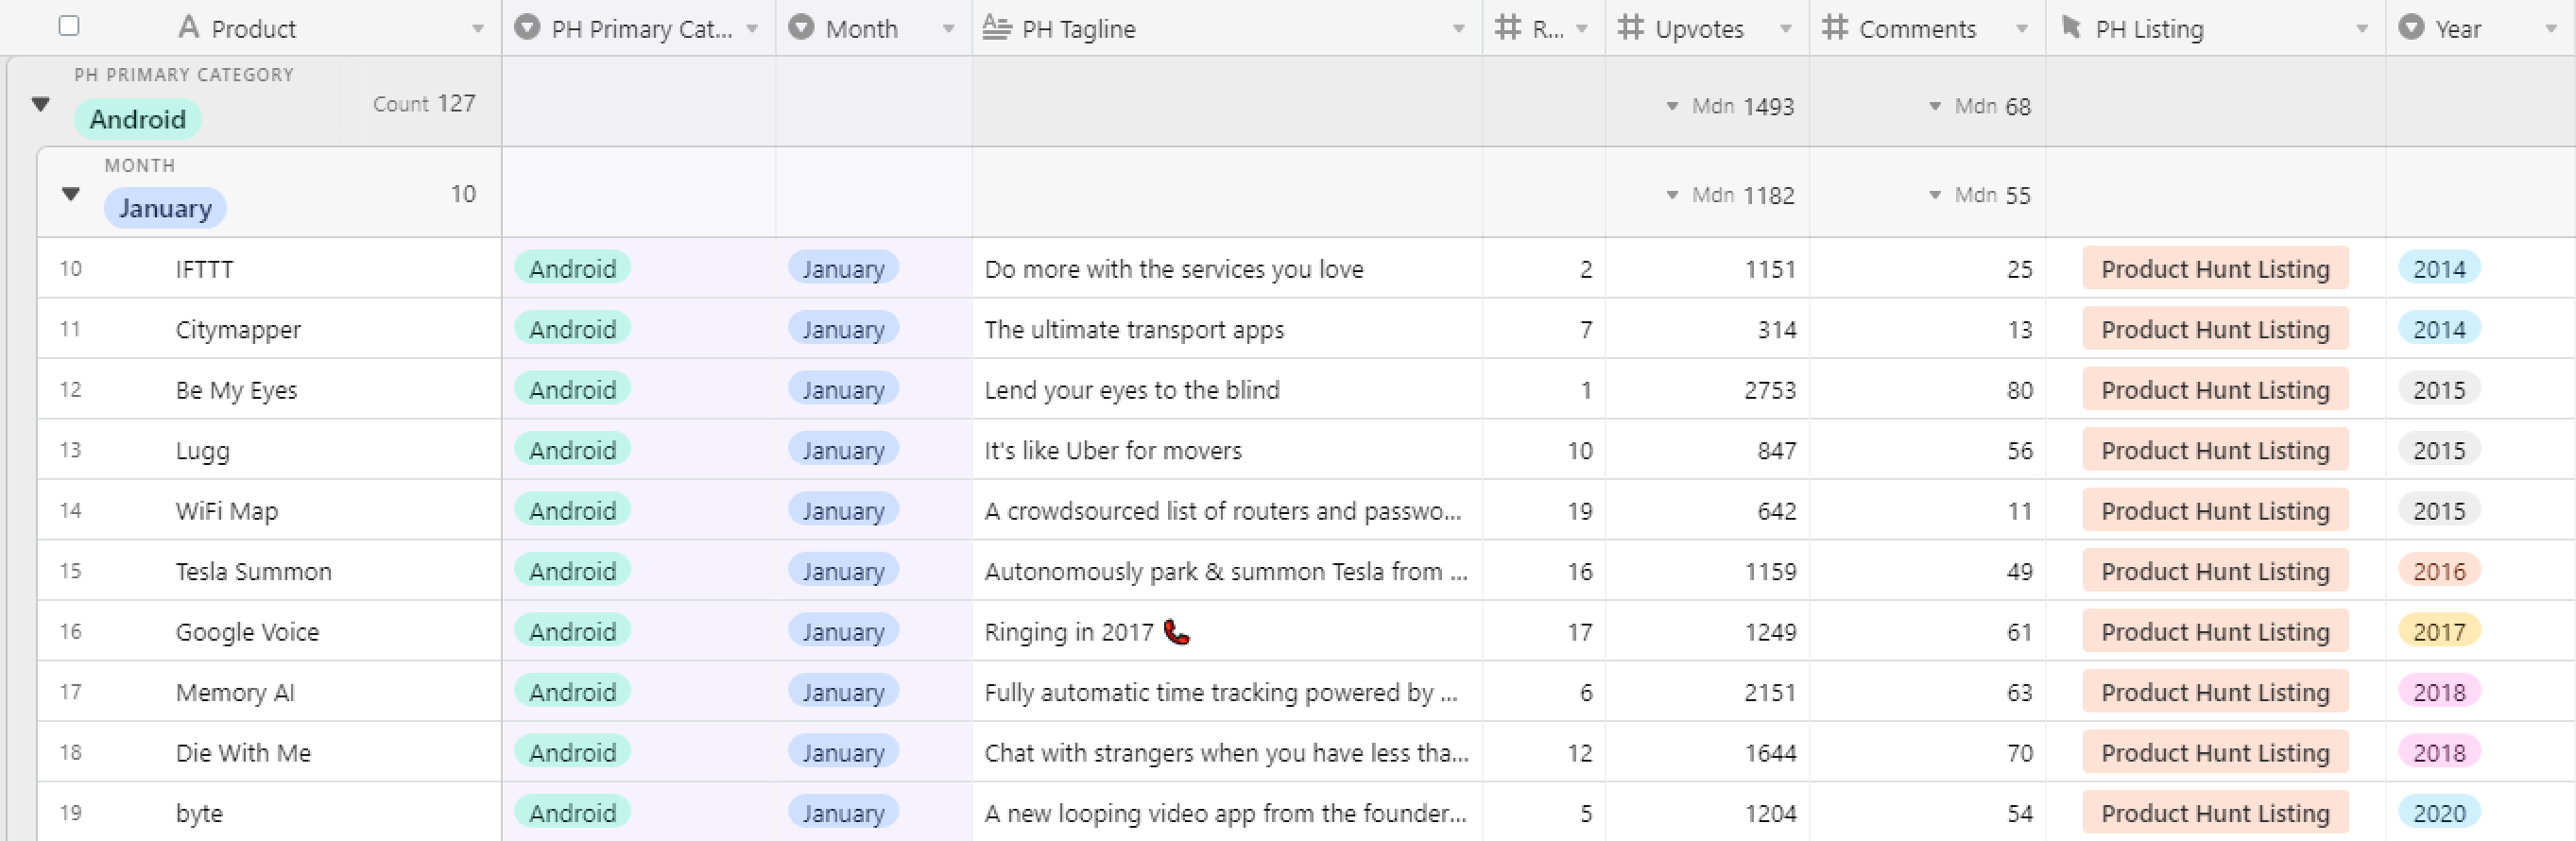Click the PH Primary Category single-select icon
Screen dimensions: 2576x841
coord(527,27)
